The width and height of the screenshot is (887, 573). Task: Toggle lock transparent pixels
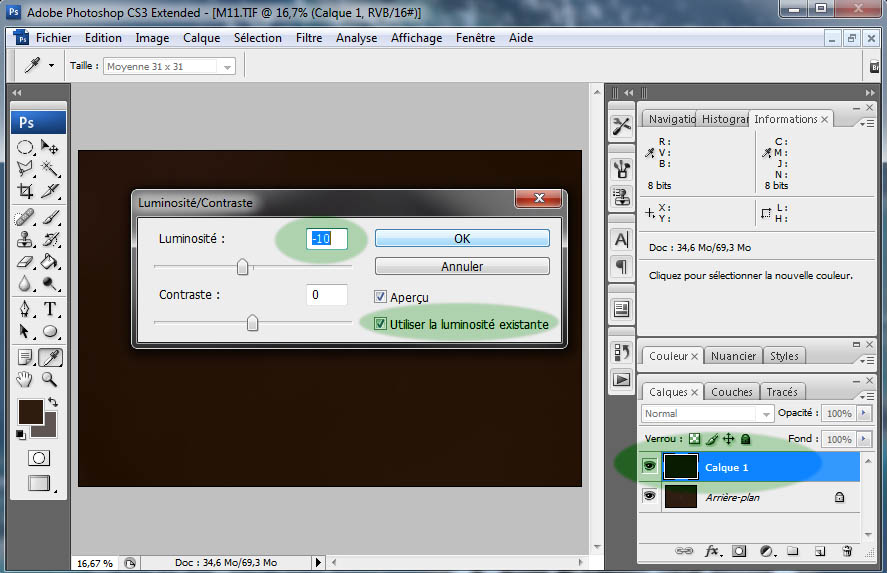click(695, 438)
